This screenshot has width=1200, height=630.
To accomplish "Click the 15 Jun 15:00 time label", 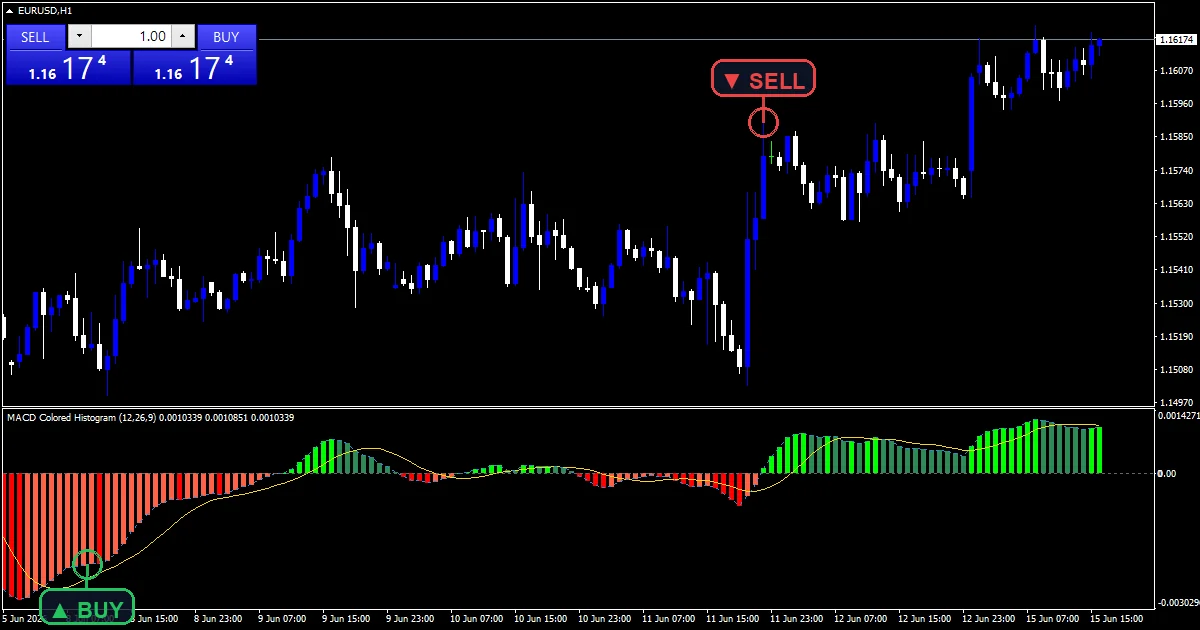I will click(1115, 619).
